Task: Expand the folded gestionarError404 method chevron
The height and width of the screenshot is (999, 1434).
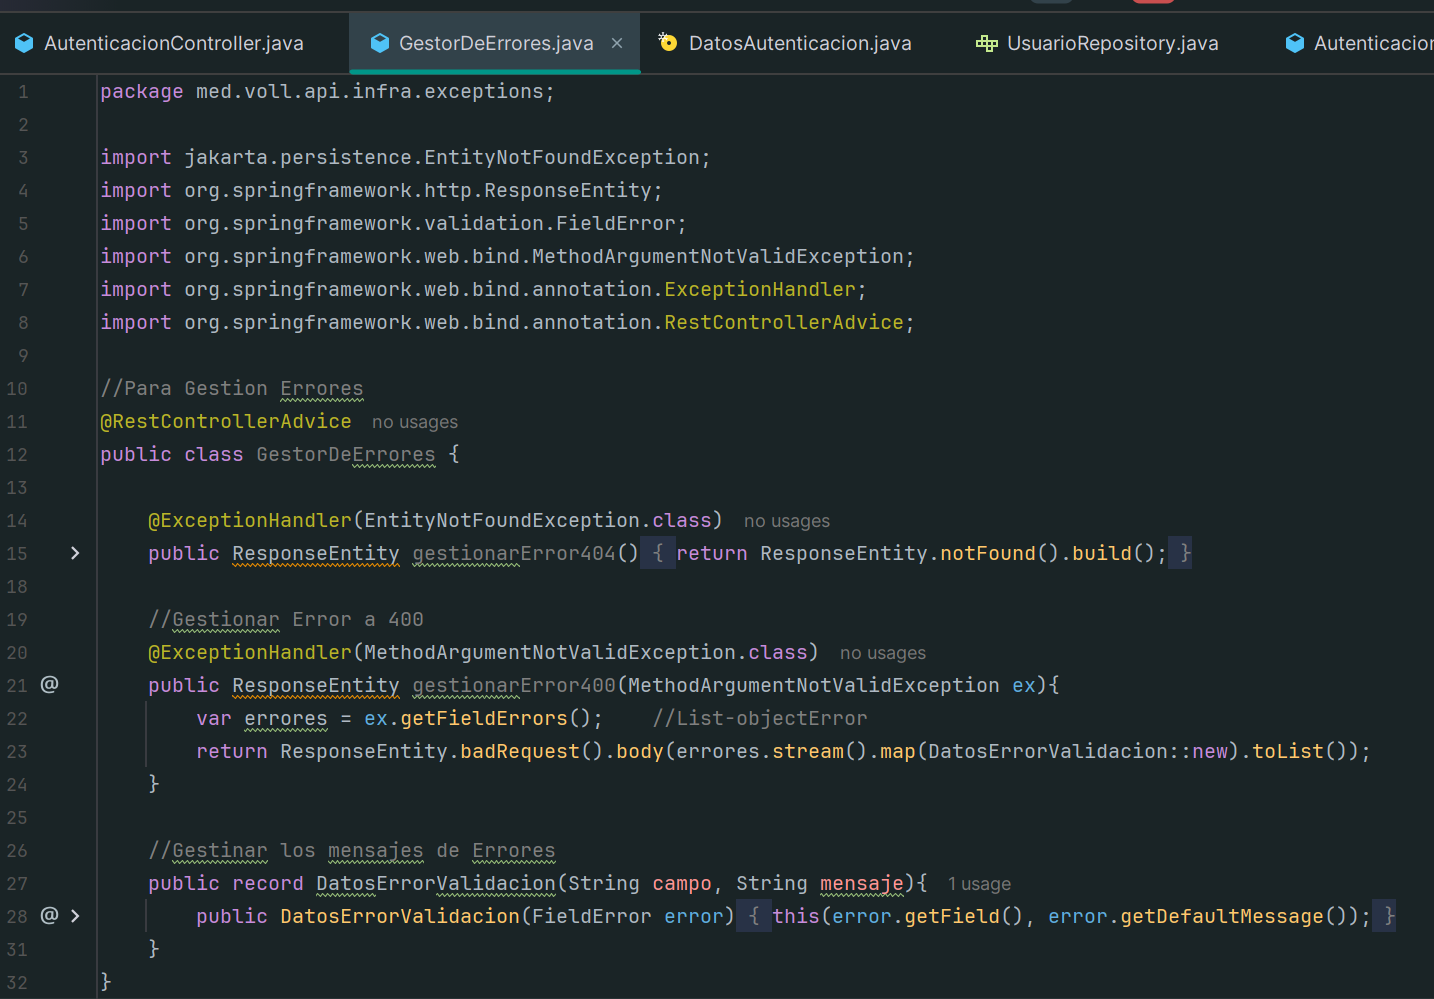Action: pyautogui.click(x=75, y=553)
